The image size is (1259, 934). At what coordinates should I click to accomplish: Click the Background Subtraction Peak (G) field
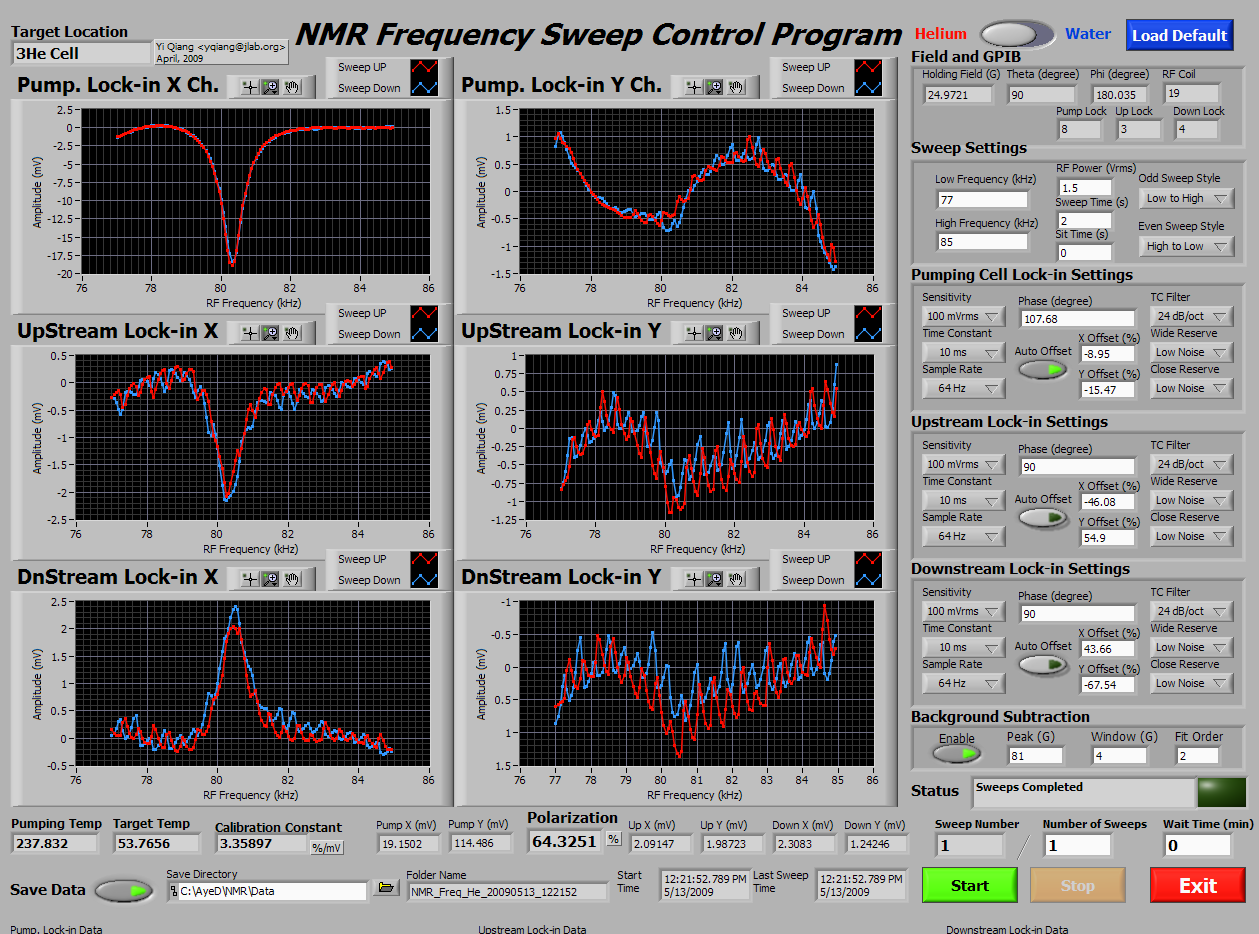point(1036,755)
